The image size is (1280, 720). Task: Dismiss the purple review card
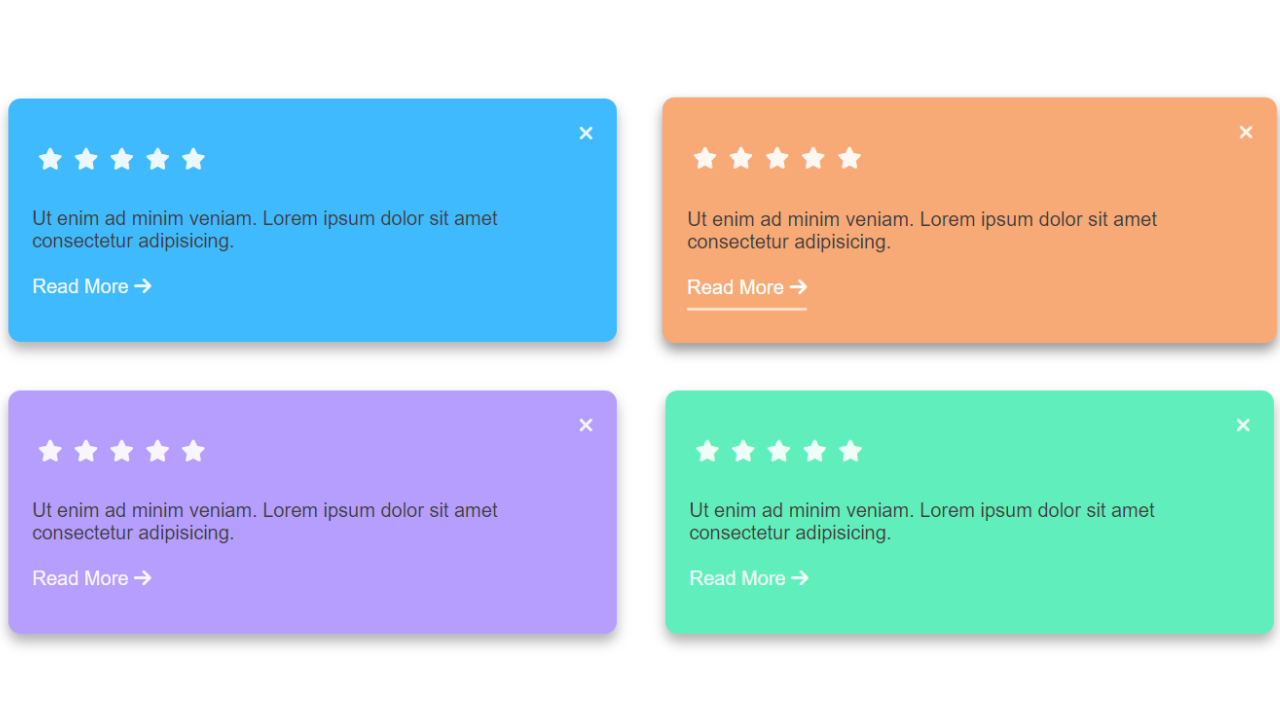point(586,425)
